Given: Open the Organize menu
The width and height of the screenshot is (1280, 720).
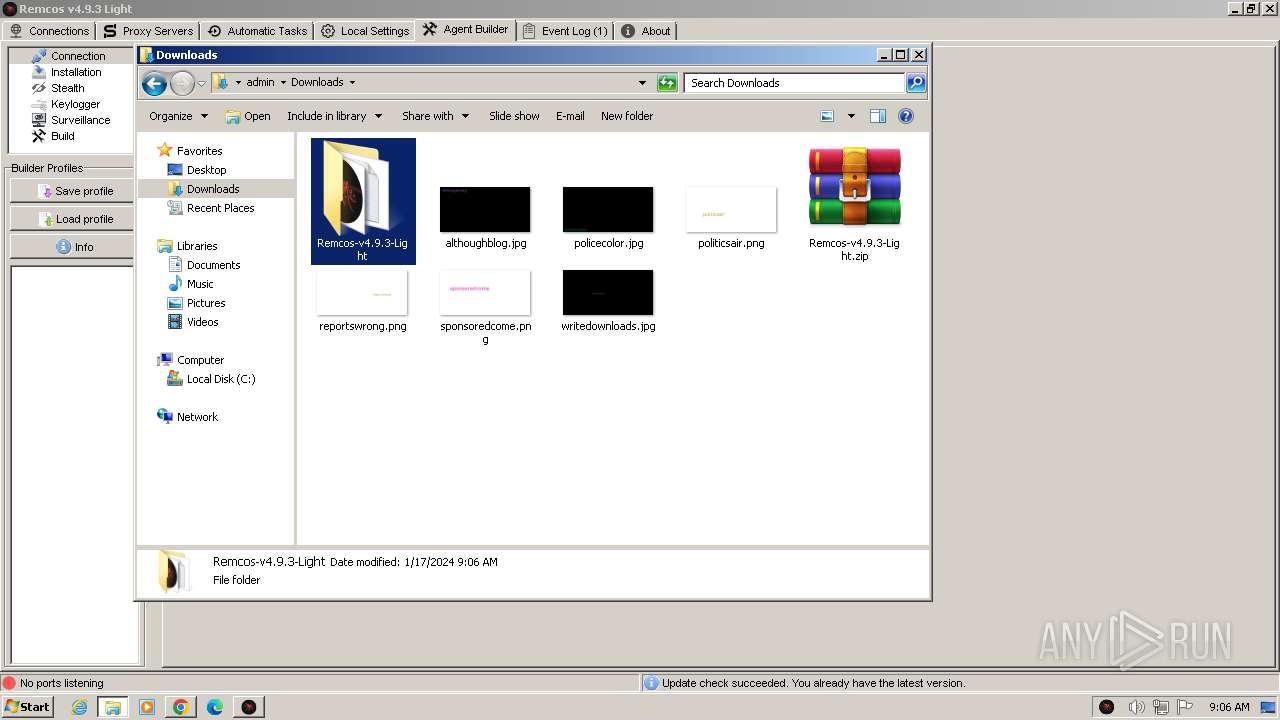Looking at the screenshot, I should pos(178,116).
